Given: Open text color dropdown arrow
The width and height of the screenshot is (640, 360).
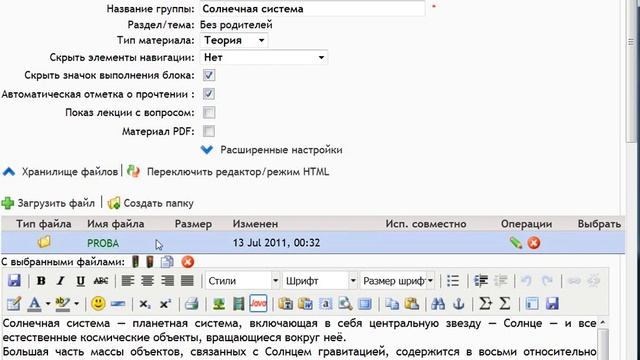Looking at the screenshot, I should 48,304.
